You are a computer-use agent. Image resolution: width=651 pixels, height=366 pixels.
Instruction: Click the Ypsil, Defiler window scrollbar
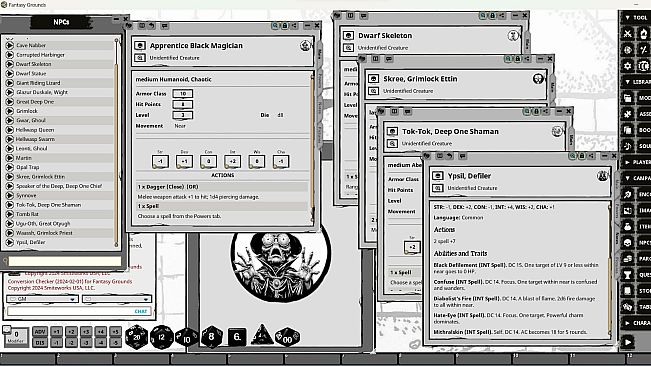tap(610, 270)
